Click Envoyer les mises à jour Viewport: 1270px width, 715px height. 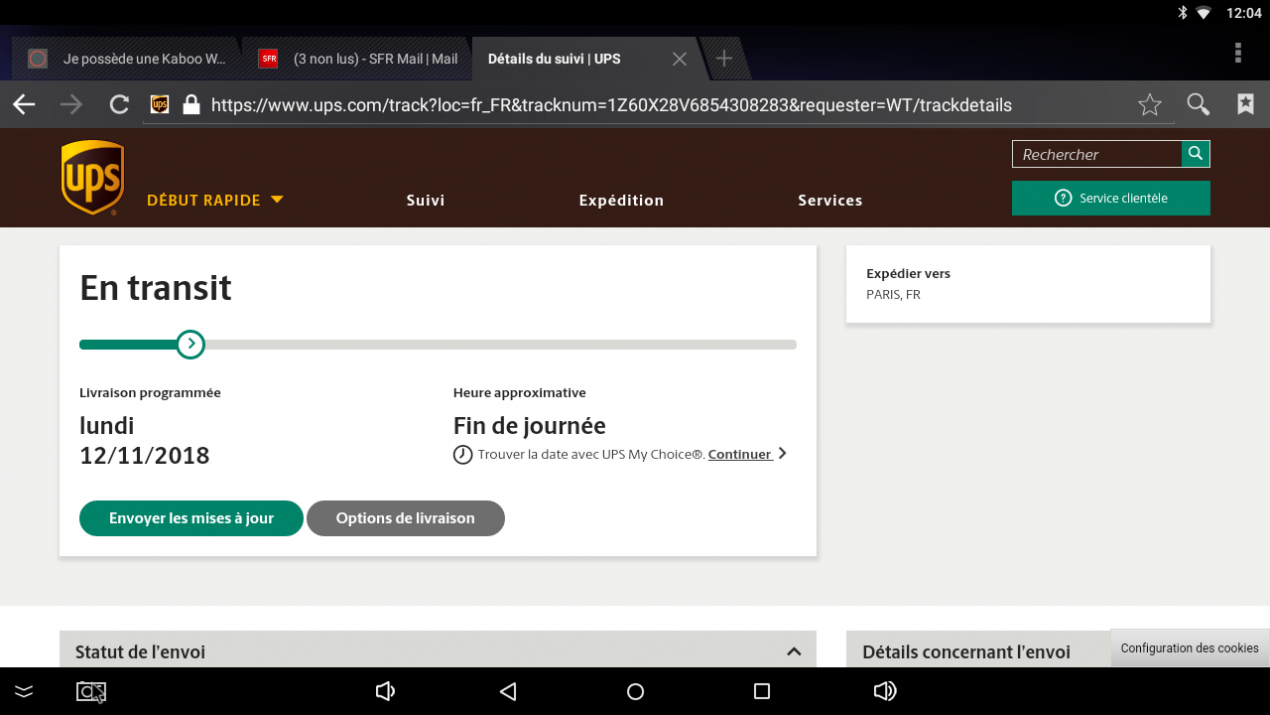click(191, 518)
